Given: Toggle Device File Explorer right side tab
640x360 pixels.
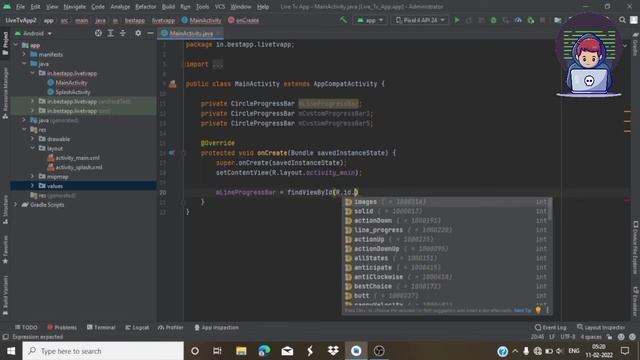Looking at the screenshot, I should pos(635,248).
